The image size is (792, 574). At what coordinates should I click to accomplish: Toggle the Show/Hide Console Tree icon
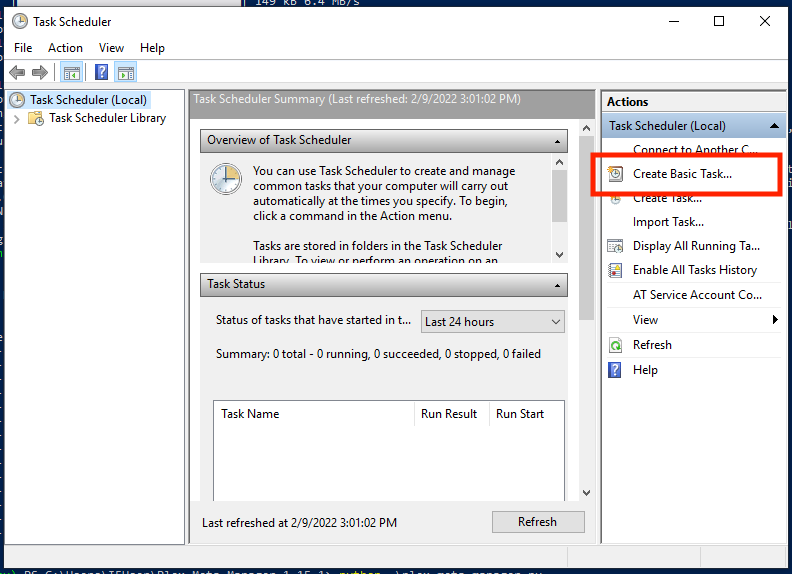(x=72, y=73)
